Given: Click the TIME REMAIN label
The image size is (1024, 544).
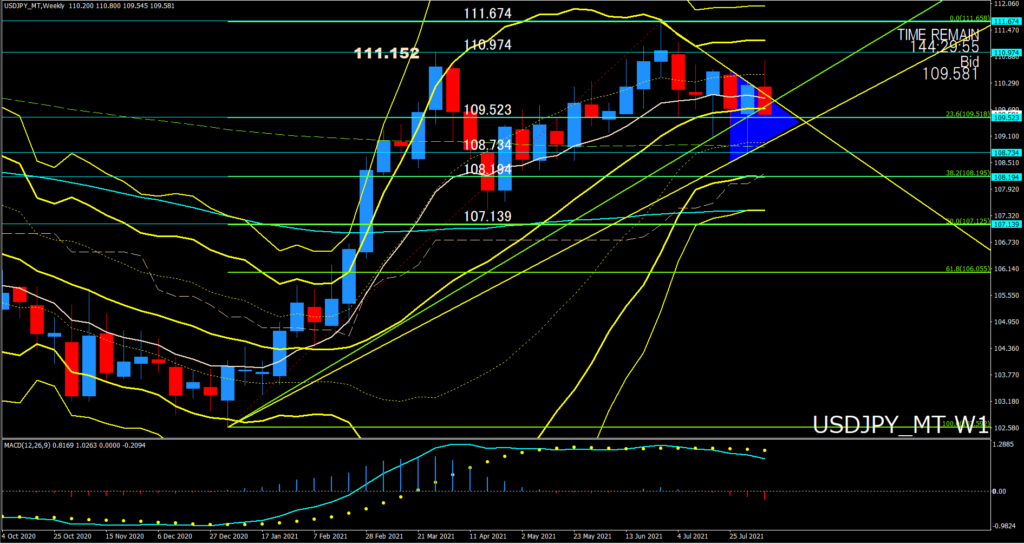Looking at the screenshot, I should tap(938, 35).
